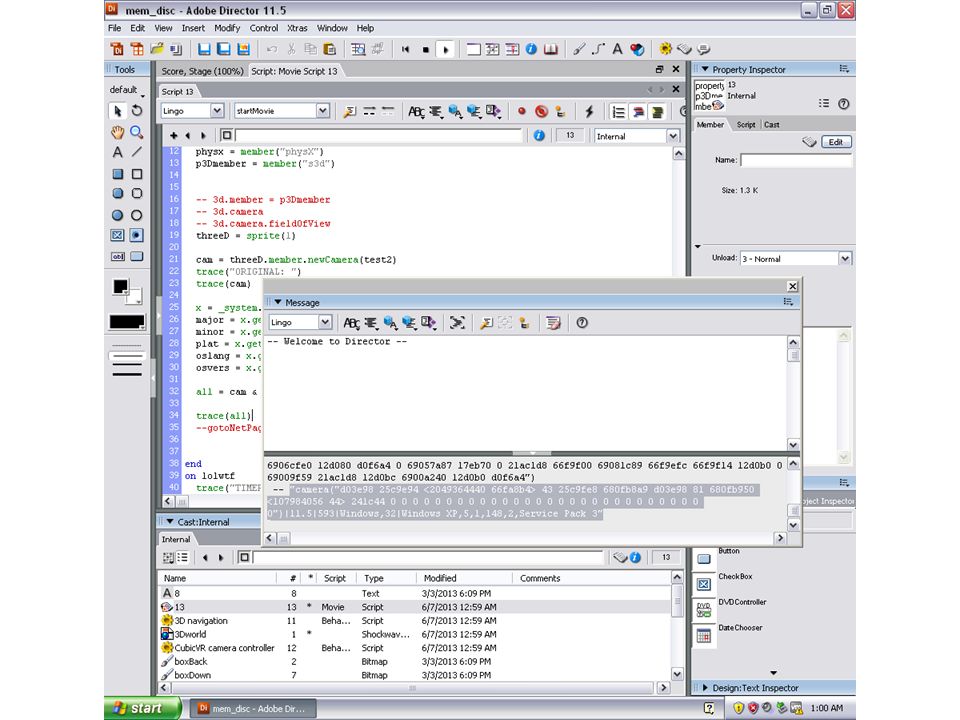This screenshot has height=720, width=960.
Task: Open the Xtras menu
Action: click(x=297, y=28)
